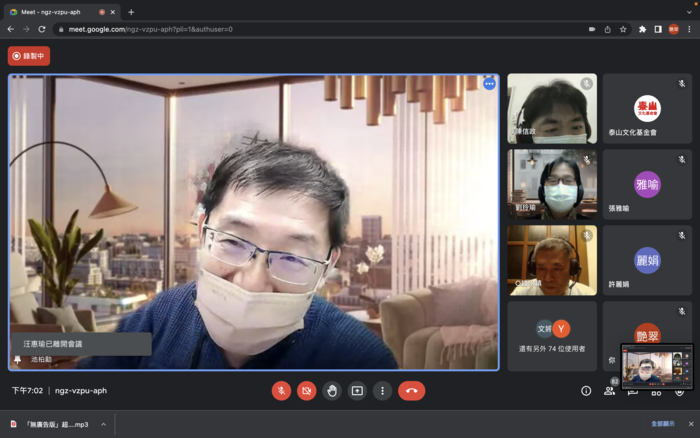Click the blue options button on main video
Screen dimensions: 700x438
pyautogui.click(x=489, y=84)
